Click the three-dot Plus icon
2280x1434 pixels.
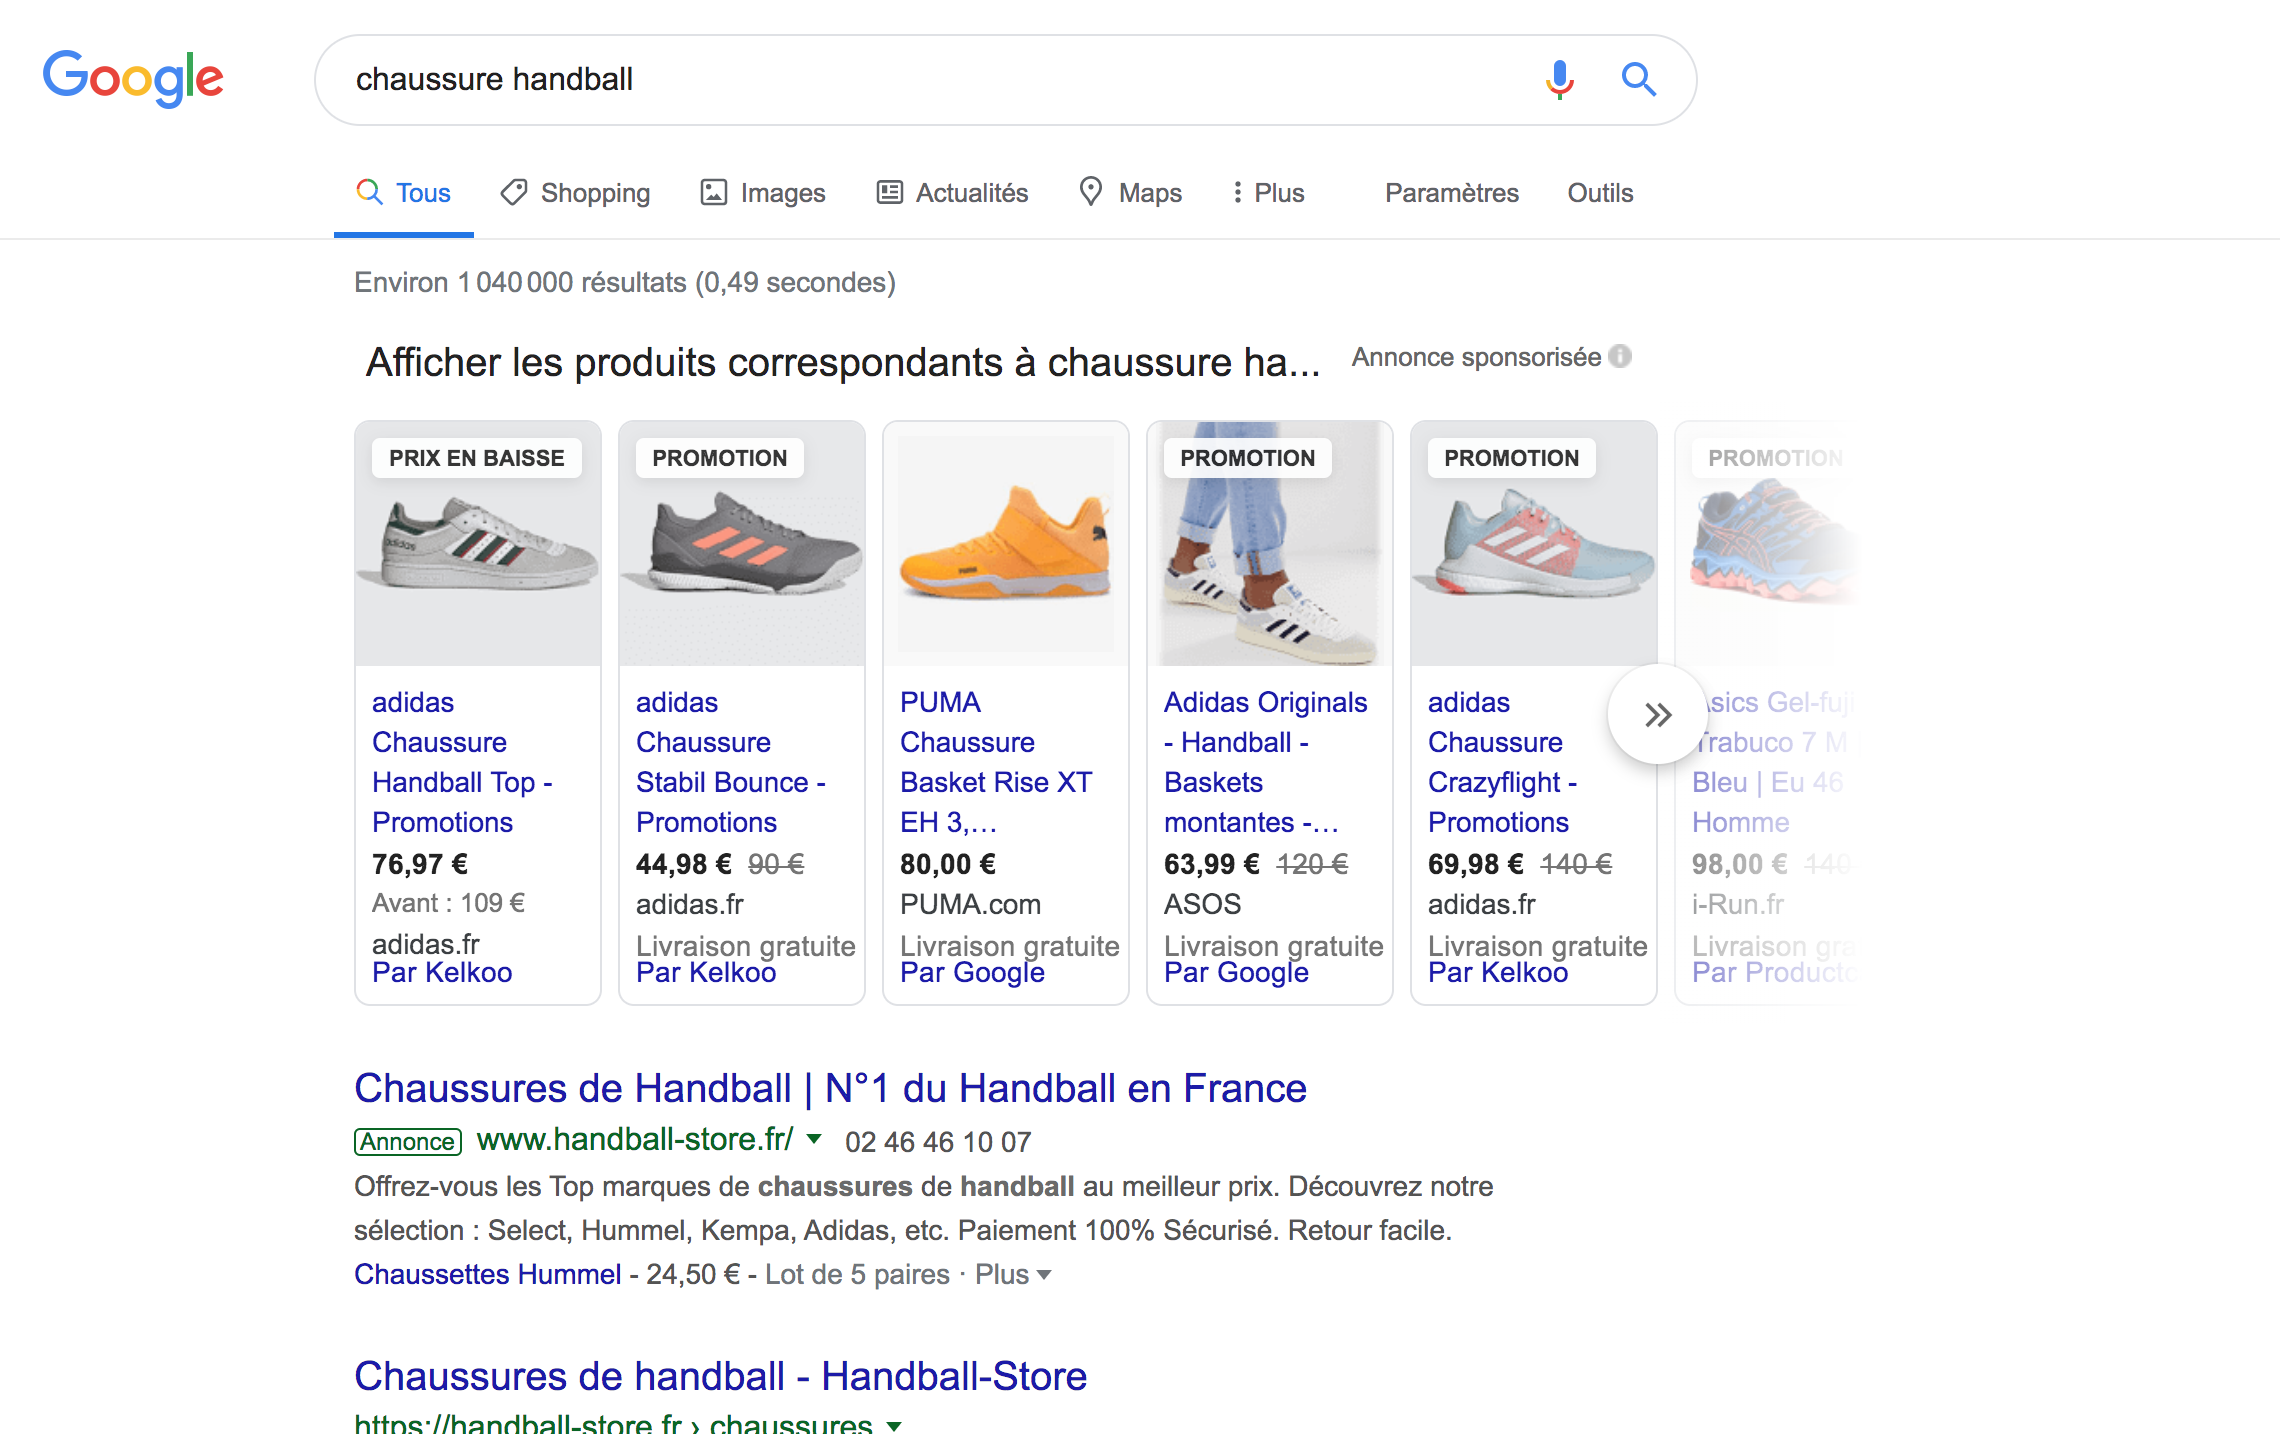(x=1238, y=192)
